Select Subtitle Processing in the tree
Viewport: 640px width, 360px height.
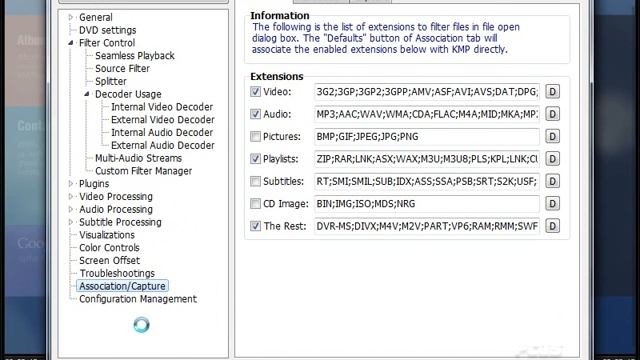120,222
